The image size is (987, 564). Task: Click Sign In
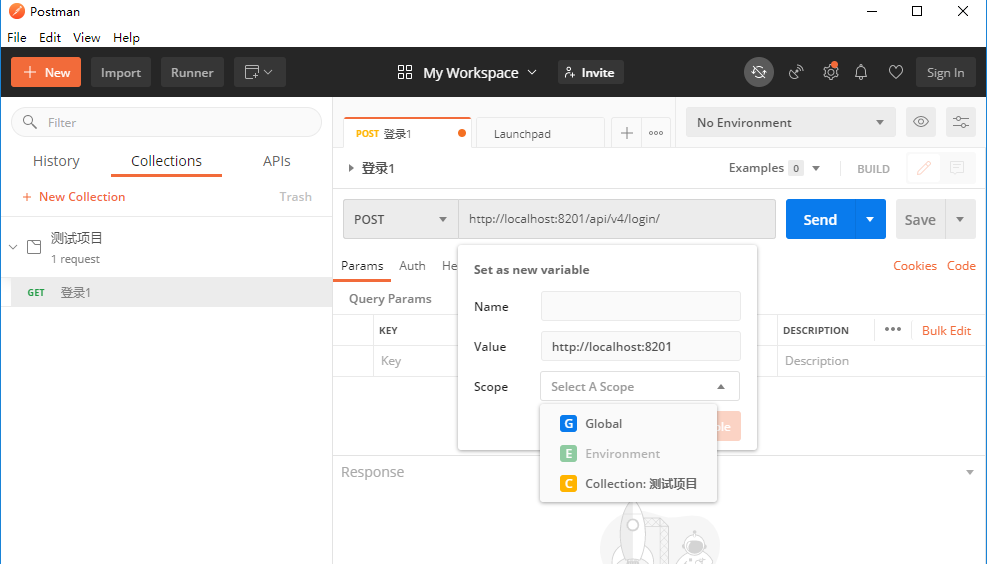(945, 72)
